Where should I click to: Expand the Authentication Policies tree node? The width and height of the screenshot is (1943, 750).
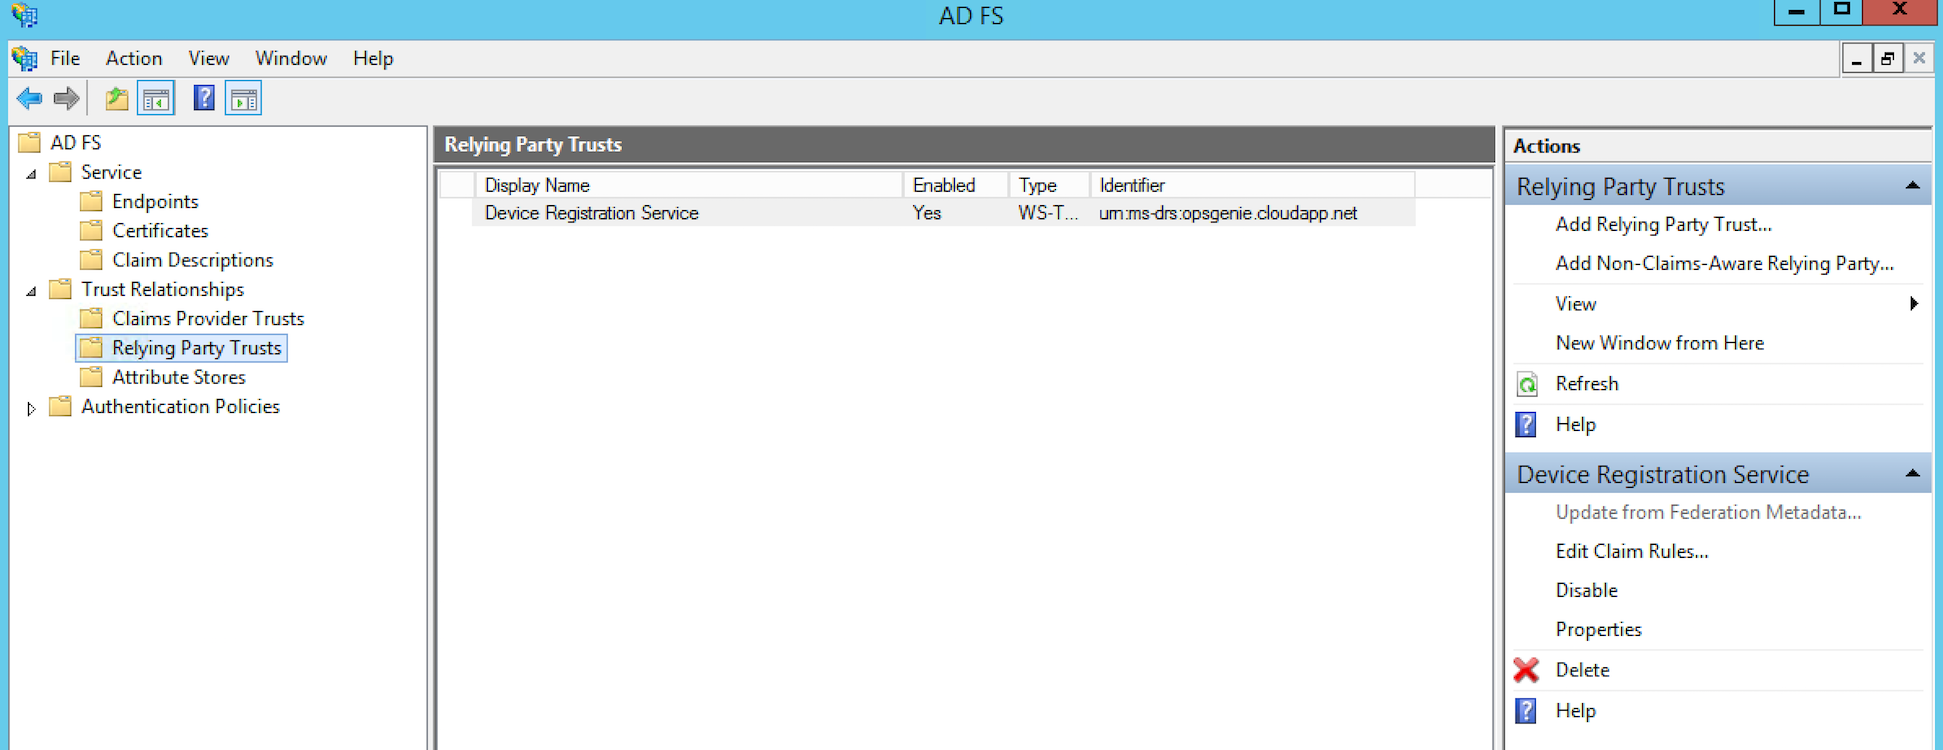pyautogui.click(x=32, y=408)
